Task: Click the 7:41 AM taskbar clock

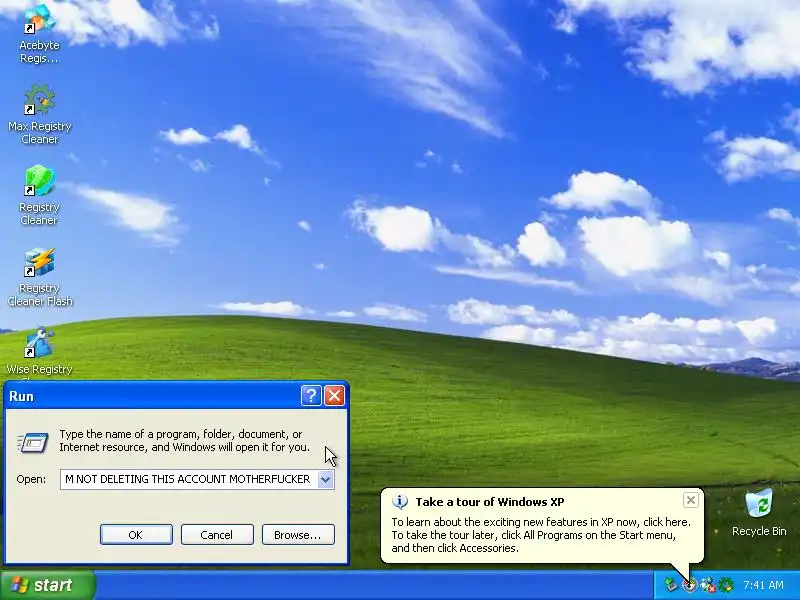Action: tap(763, 585)
